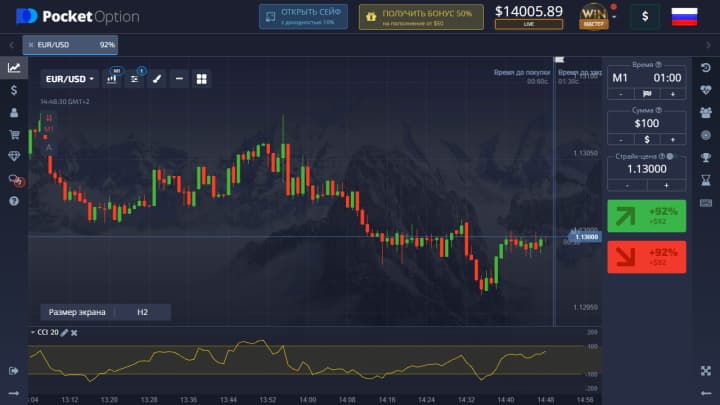
Task: Open the market cart section in sidebar
Action: 14,135
